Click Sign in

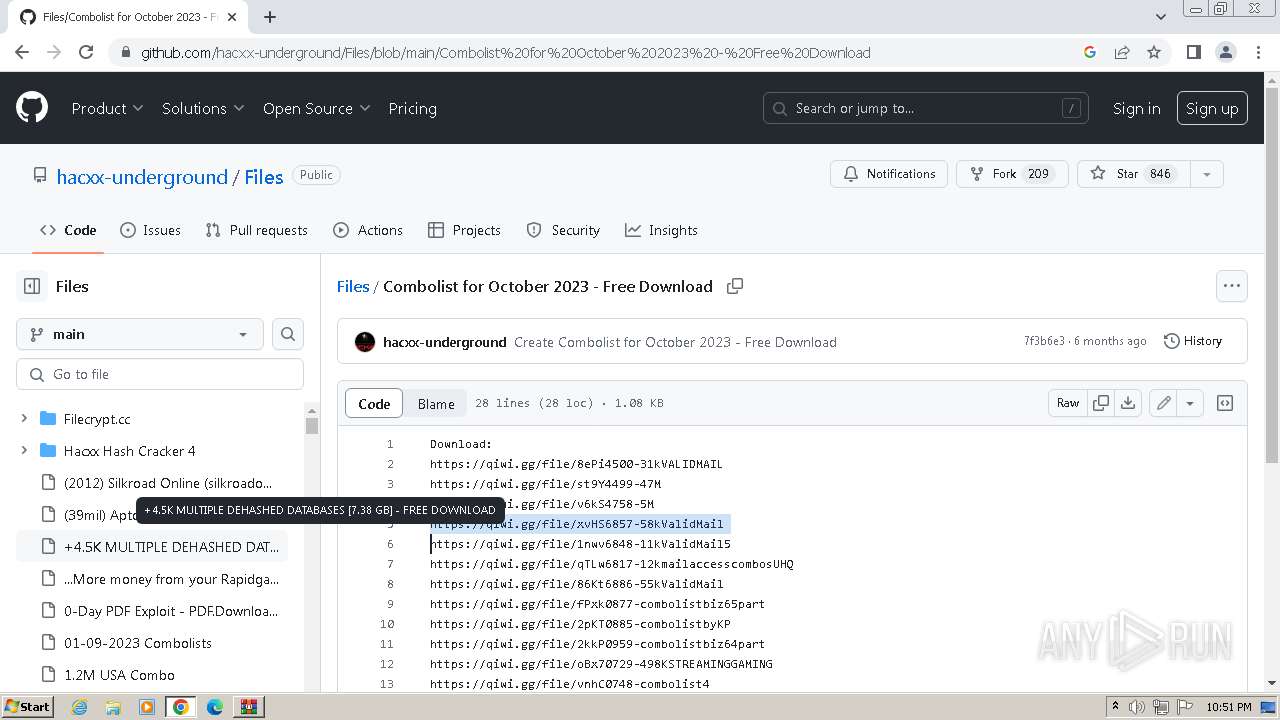tap(1137, 108)
